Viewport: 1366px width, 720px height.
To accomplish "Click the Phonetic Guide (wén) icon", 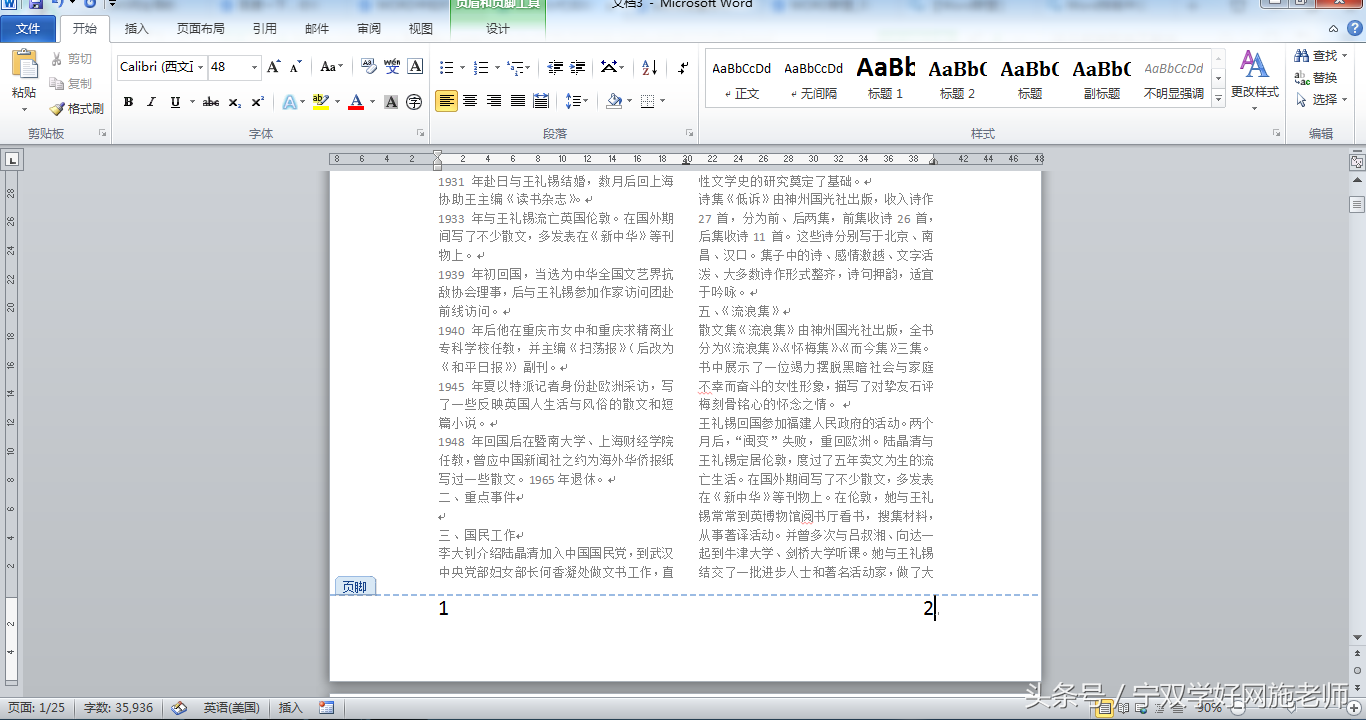I will pyautogui.click(x=392, y=67).
